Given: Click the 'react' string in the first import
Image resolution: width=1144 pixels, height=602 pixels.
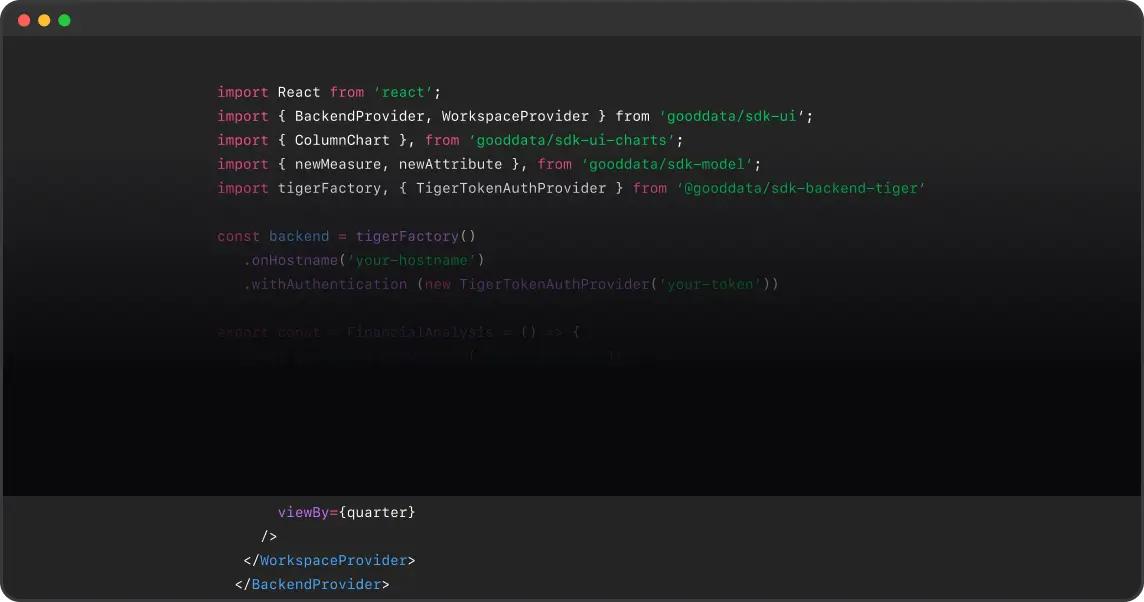Looking at the screenshot, I should tap(403, 93).
